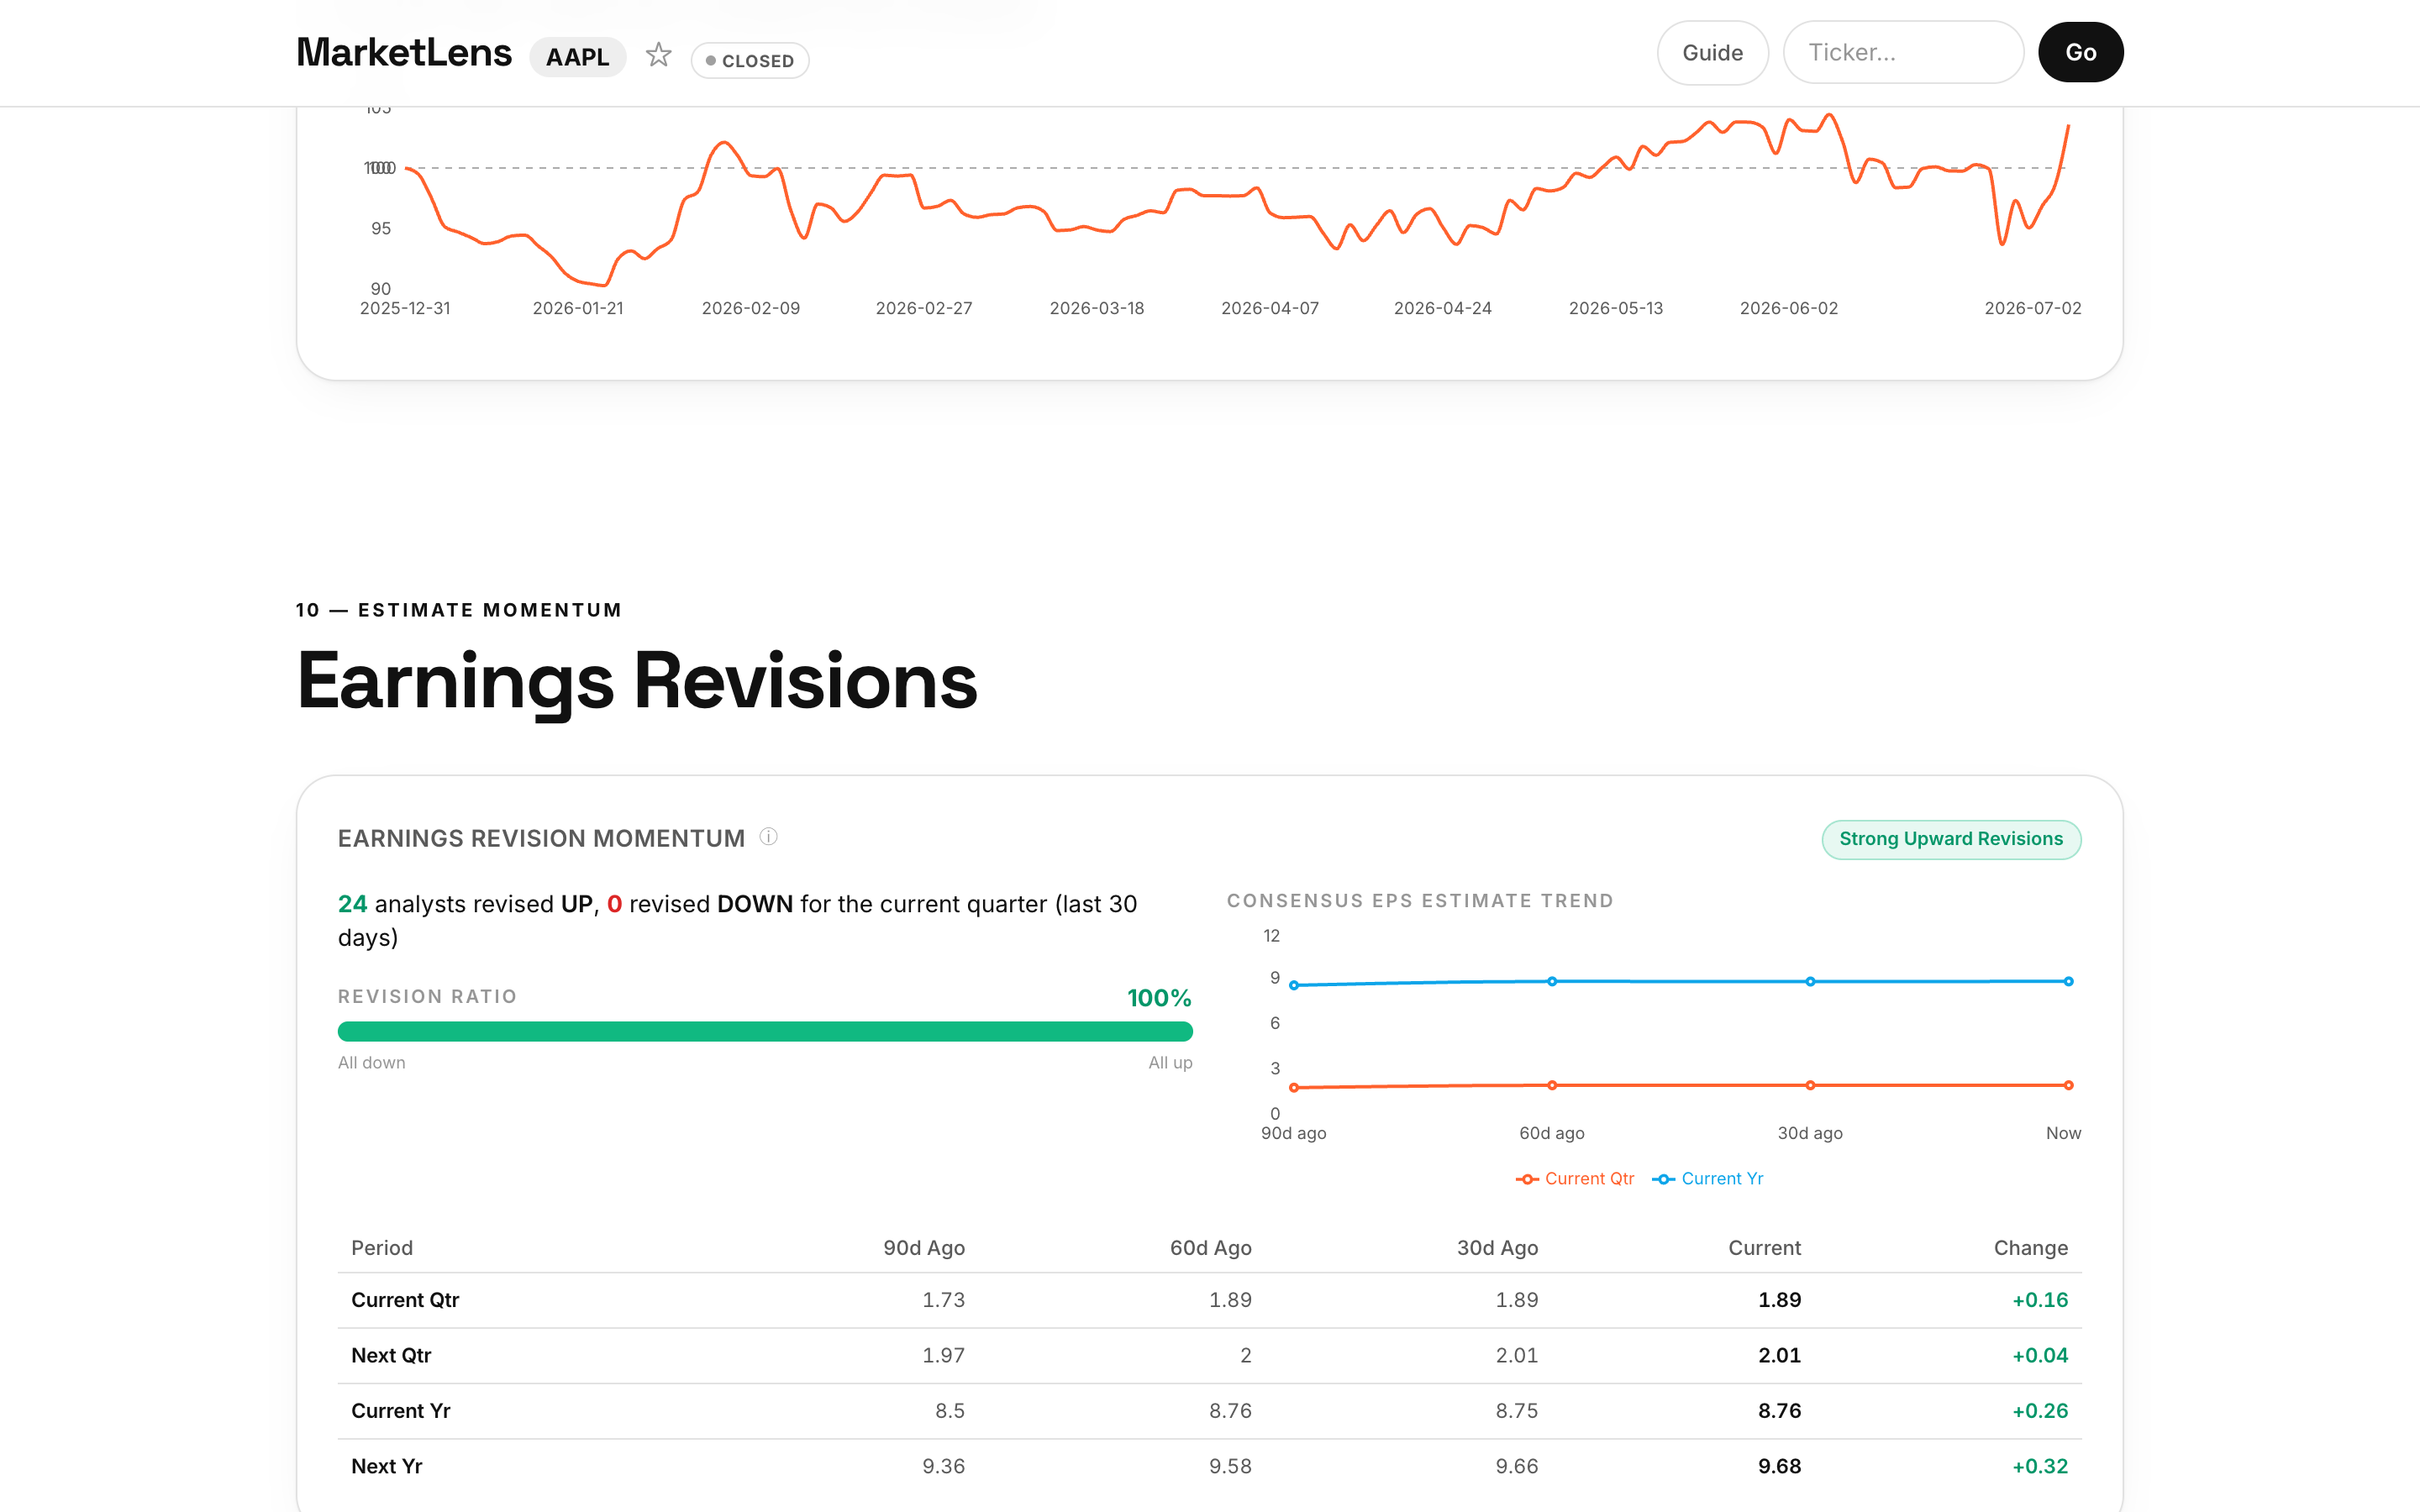Click the 9.68 current value for Next Yr
The height and width of the screenshot is (1512, 2420).
point(1780,1466)
